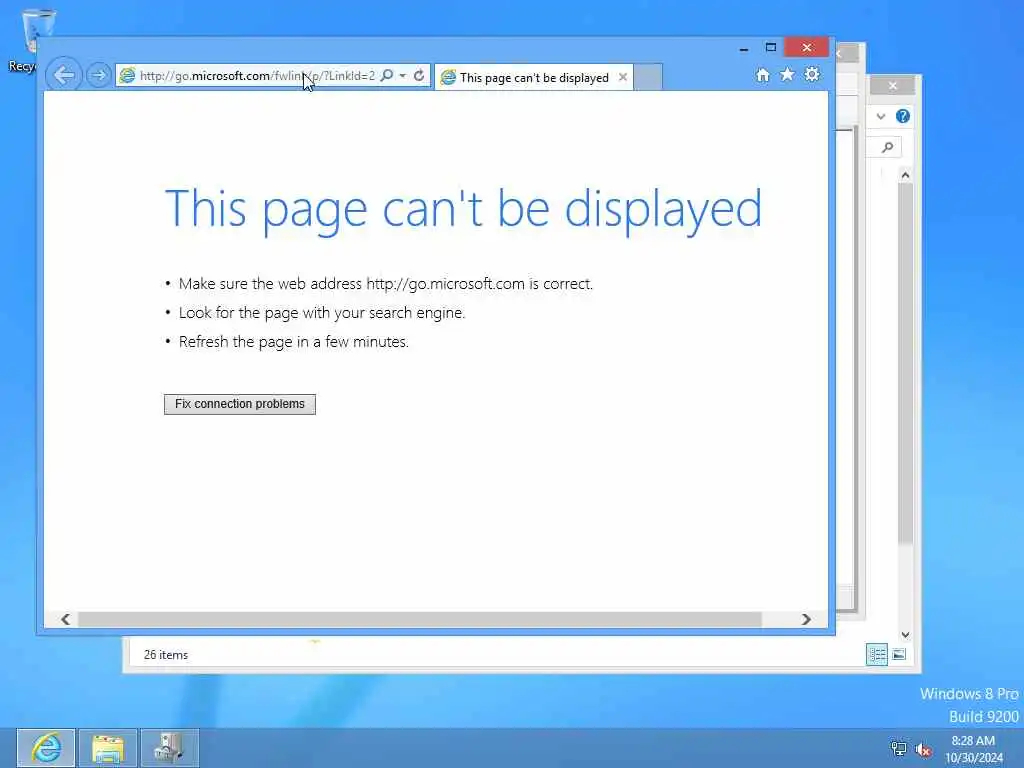Click the search magnifier in address bar
1024x768 pixels.
coord(387,76)
